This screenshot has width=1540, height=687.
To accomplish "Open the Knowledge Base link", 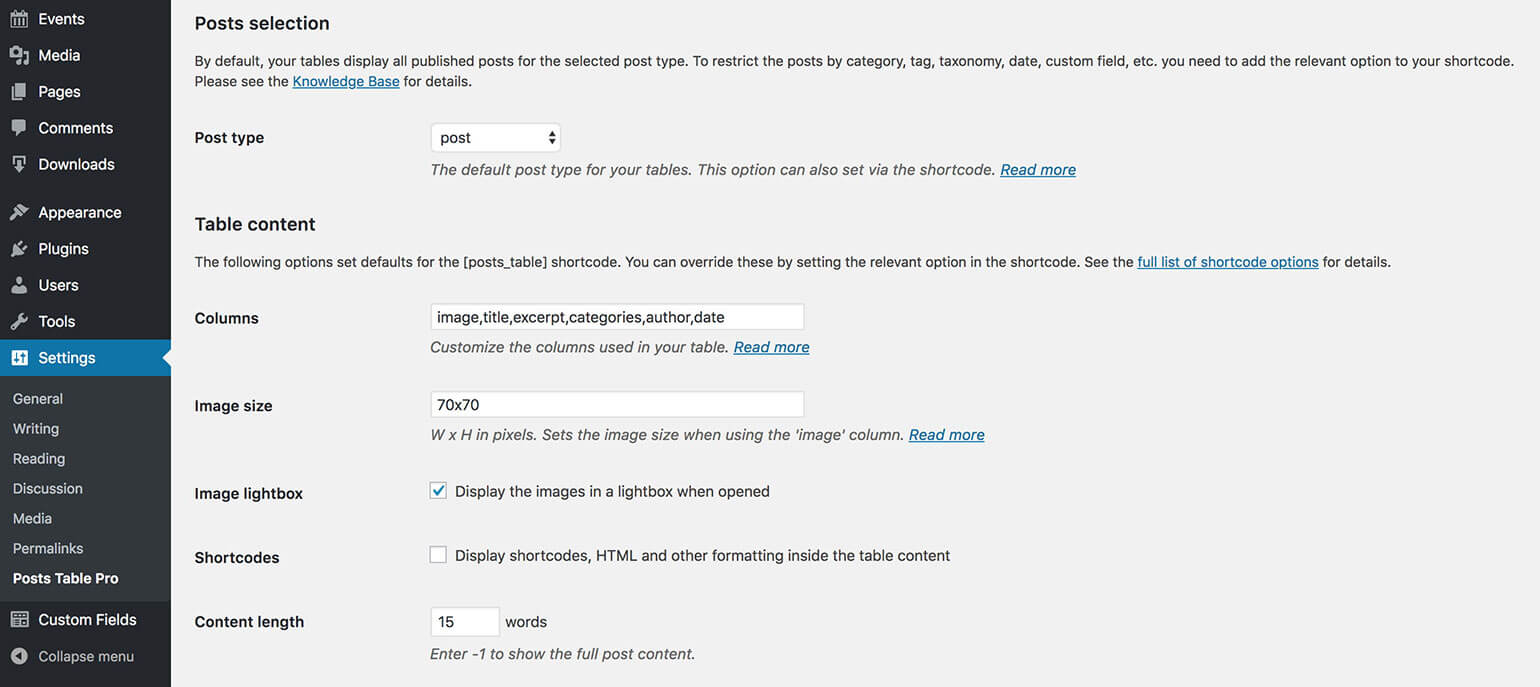I will [x=345, y=81].
